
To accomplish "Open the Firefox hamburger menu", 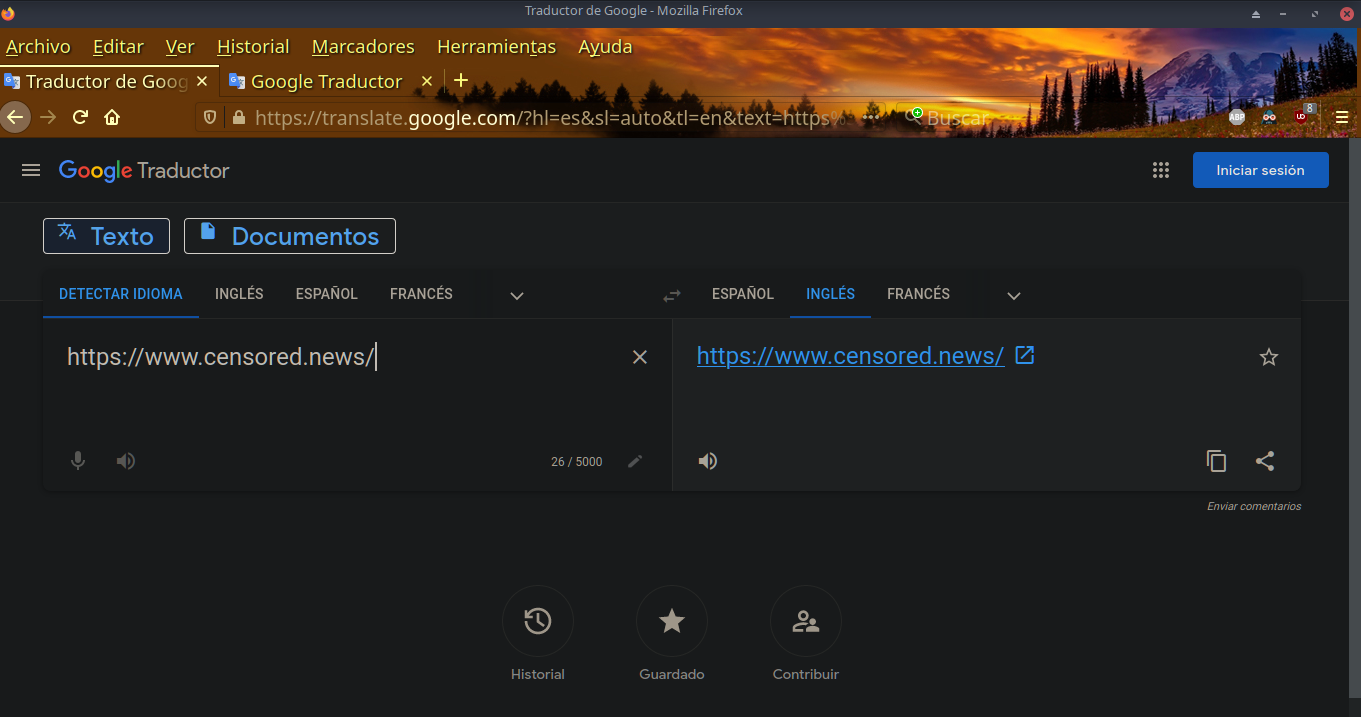I will point(1342,117).
